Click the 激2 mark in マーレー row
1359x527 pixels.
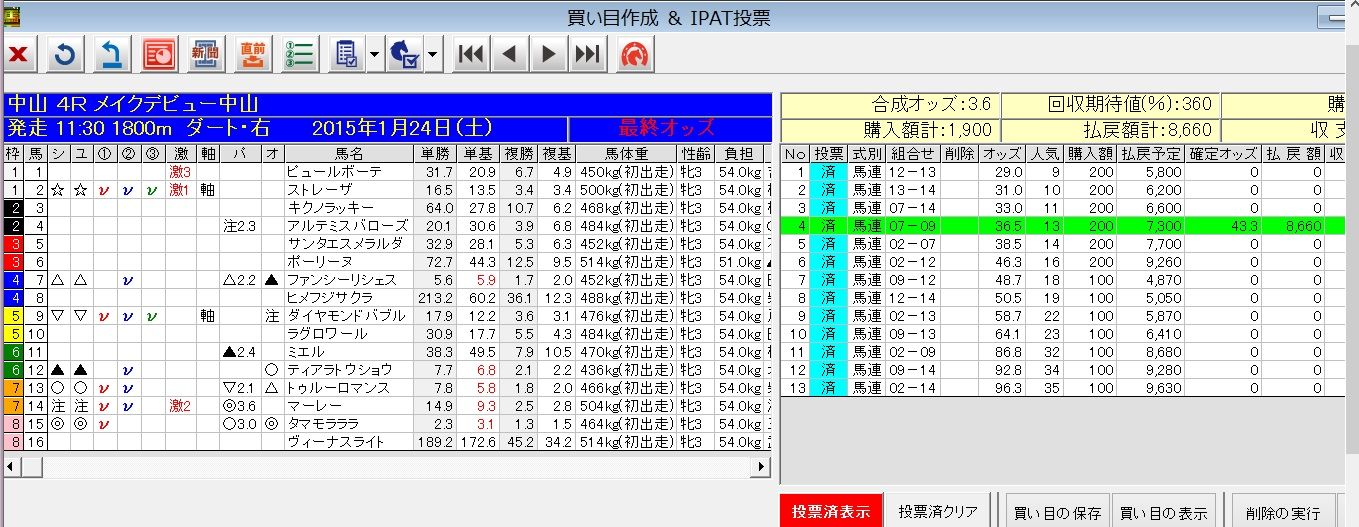[180, 406]
